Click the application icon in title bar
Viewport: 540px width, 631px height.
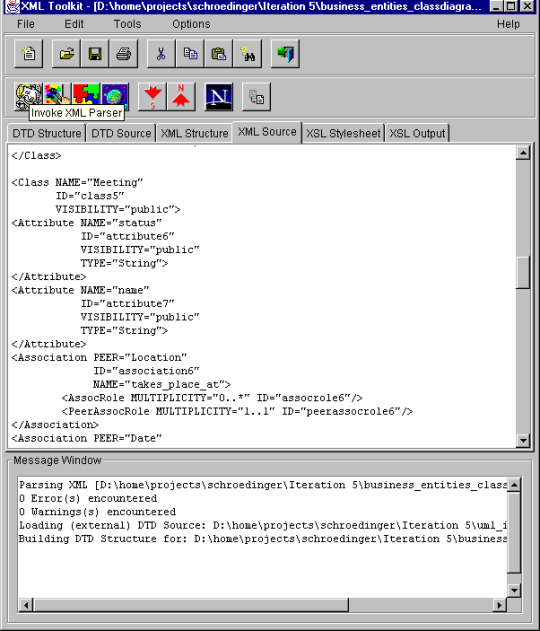(12, 6)
